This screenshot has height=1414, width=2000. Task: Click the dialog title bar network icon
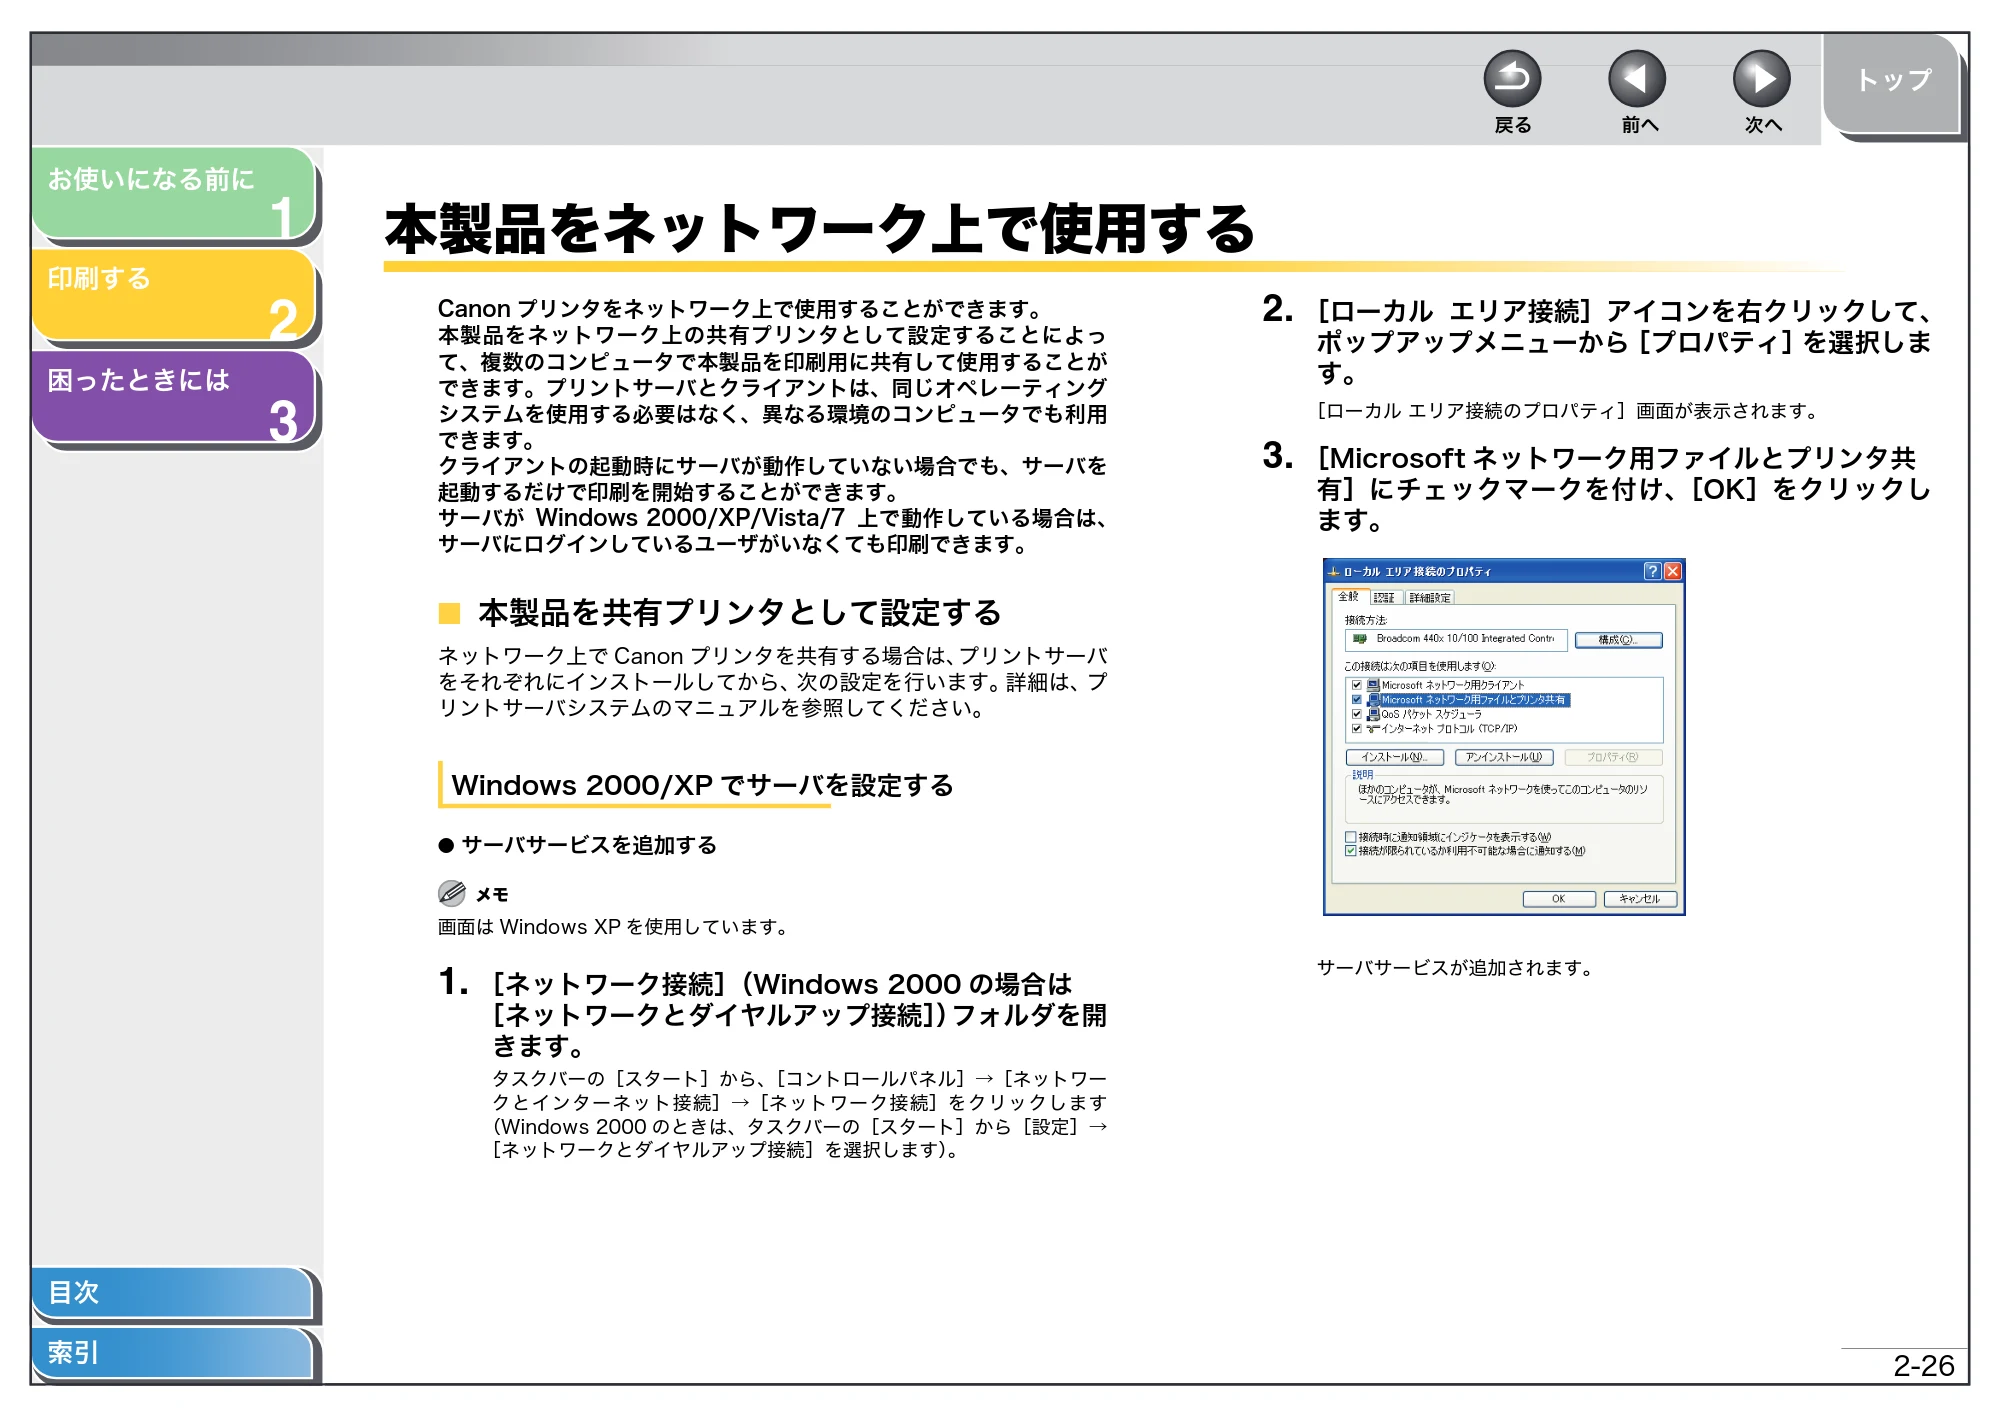pos(1333,571)
